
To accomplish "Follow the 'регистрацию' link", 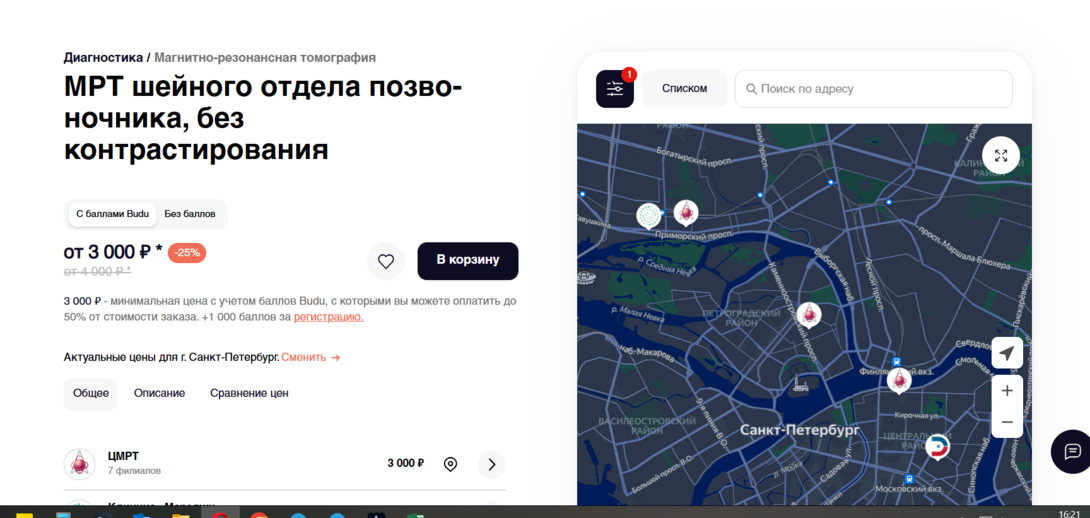I will (328, 317).
